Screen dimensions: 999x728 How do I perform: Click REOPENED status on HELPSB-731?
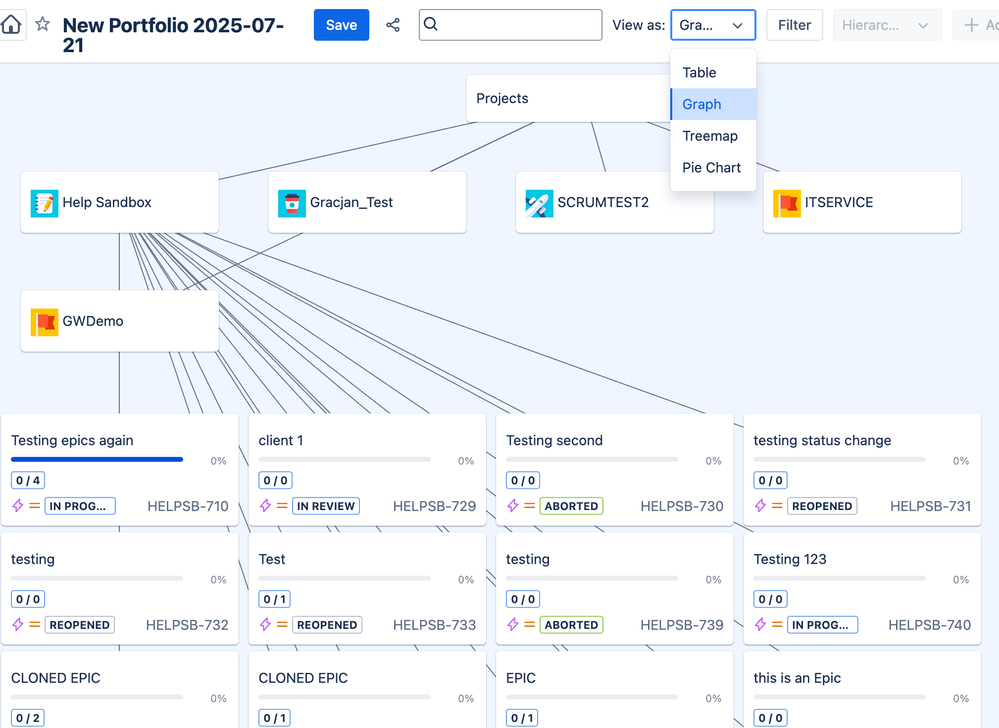822,506
